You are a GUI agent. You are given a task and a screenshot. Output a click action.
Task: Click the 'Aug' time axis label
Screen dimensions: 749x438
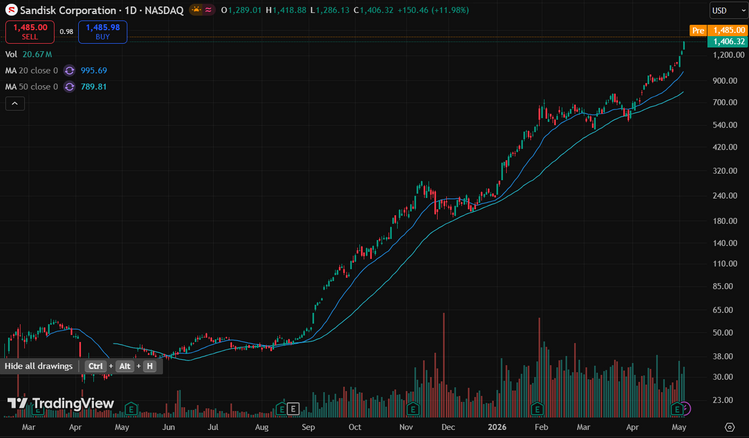tap(261, 427)
